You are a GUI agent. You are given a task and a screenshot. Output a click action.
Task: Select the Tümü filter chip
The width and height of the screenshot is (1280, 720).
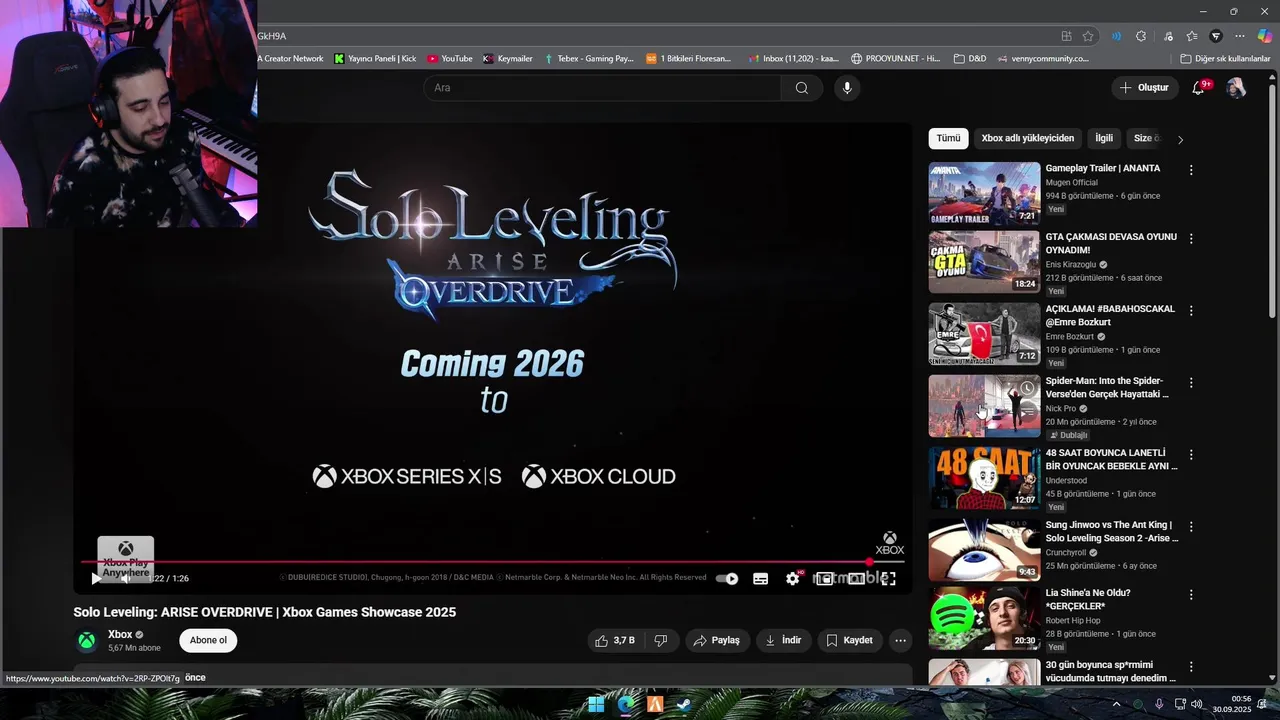coord(948,138)
